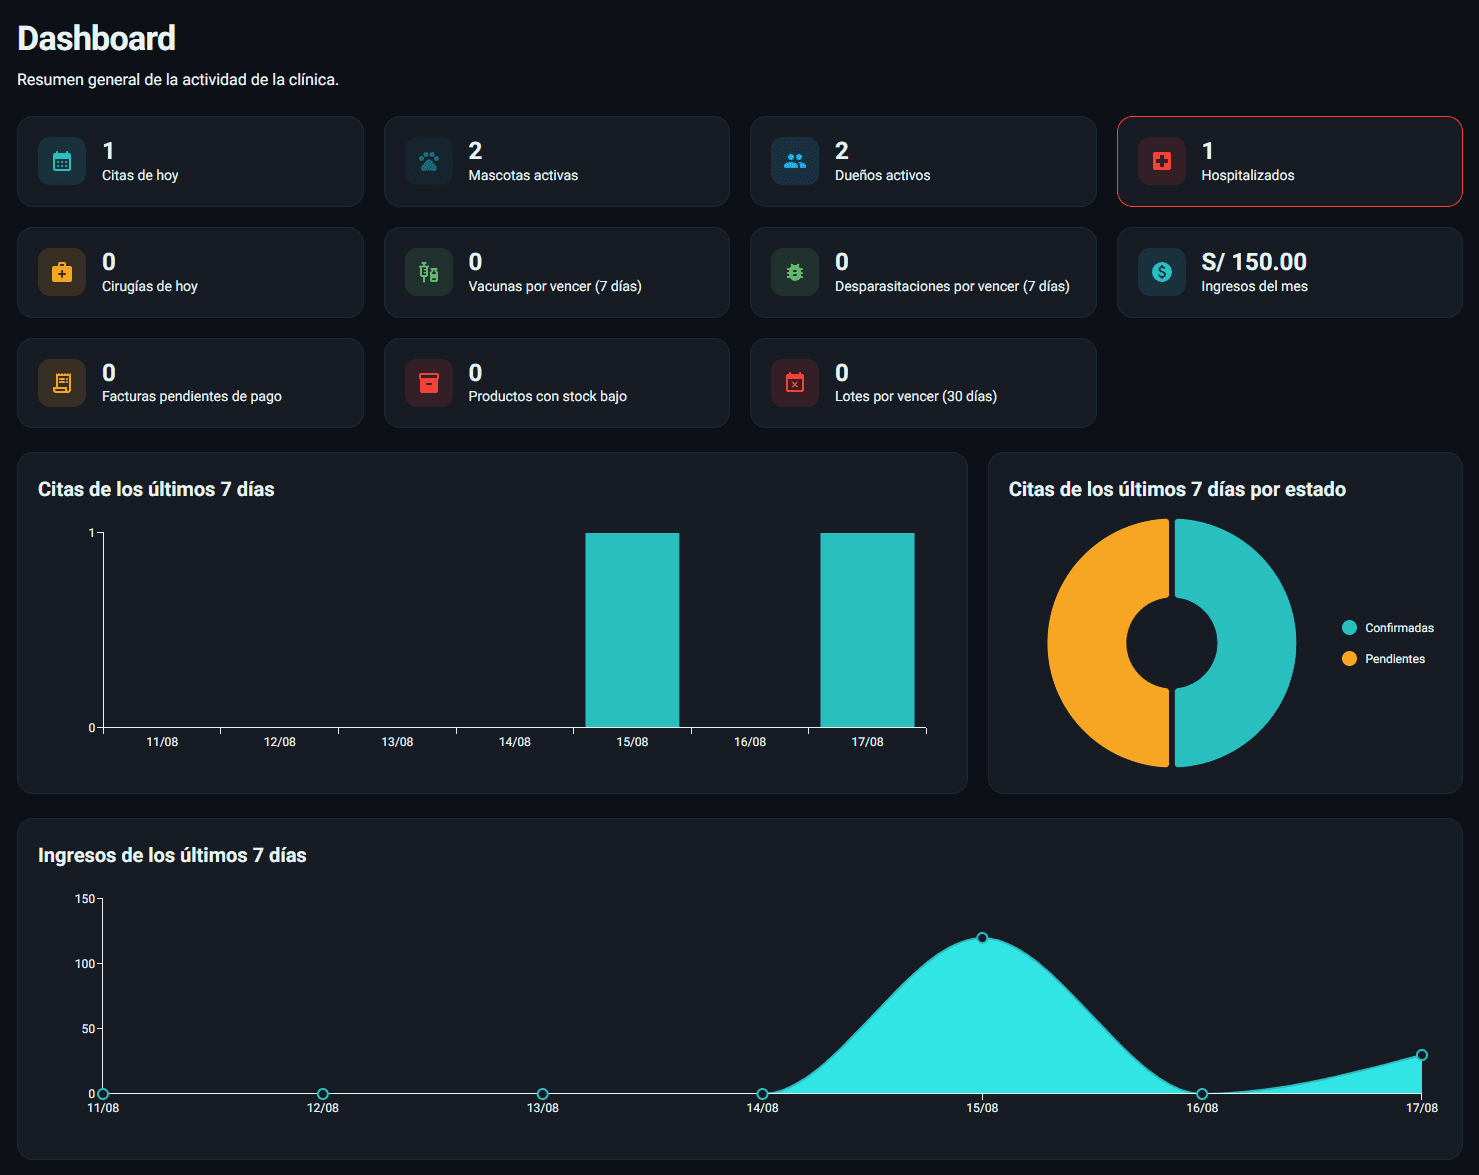Open the Cirugías de hoy label
Image resolution: width=1479 pixels, height=1175 pixels.
150,286
